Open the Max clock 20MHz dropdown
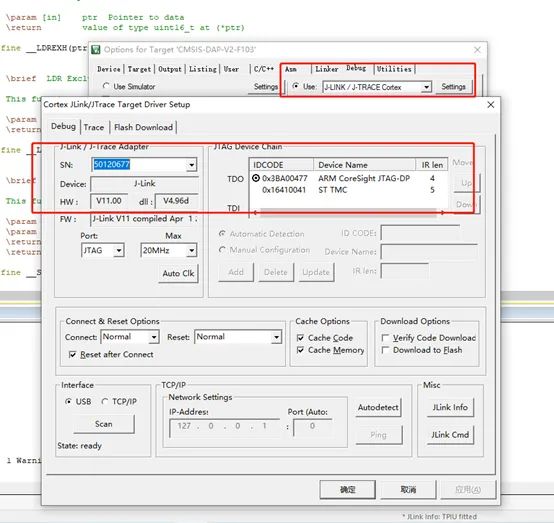 tap(191, 251)
